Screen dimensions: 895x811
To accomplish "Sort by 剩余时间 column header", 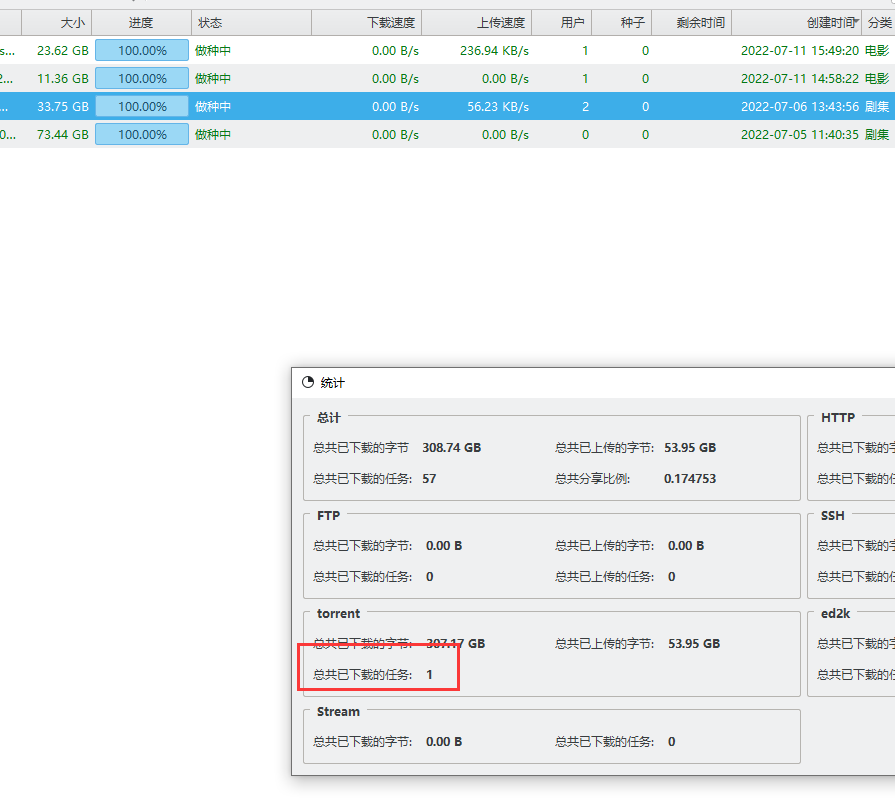I will (691, 23).
